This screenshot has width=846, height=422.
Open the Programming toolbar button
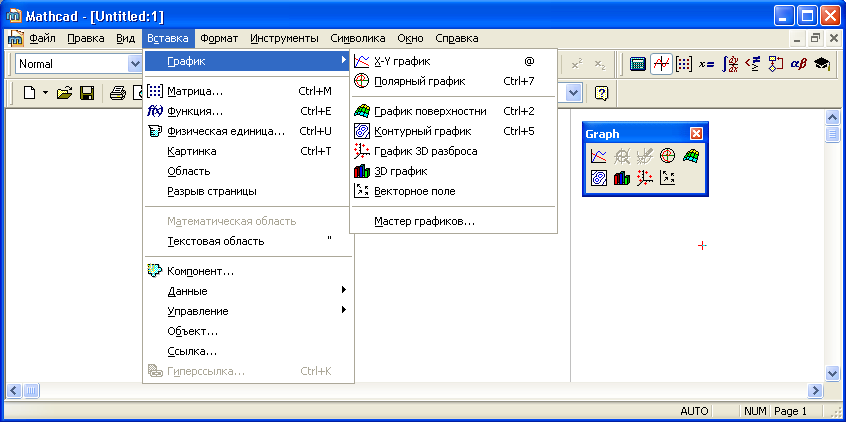775,64
